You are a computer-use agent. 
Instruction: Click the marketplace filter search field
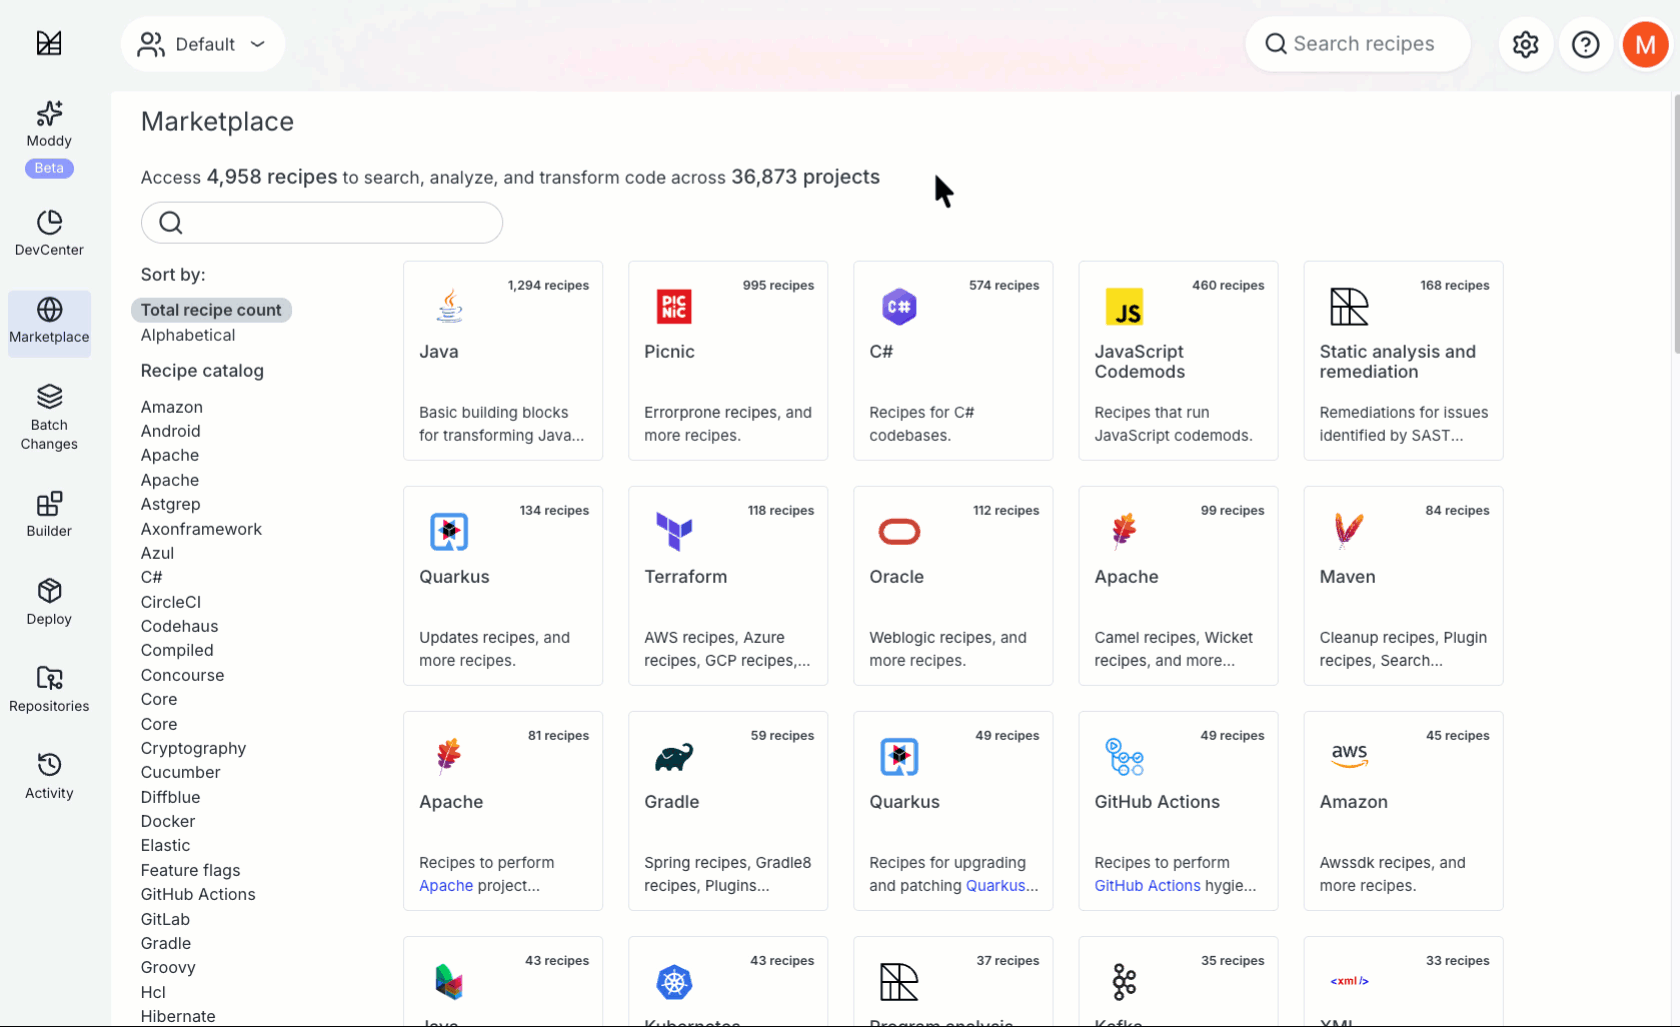click(x=322, y=222)
